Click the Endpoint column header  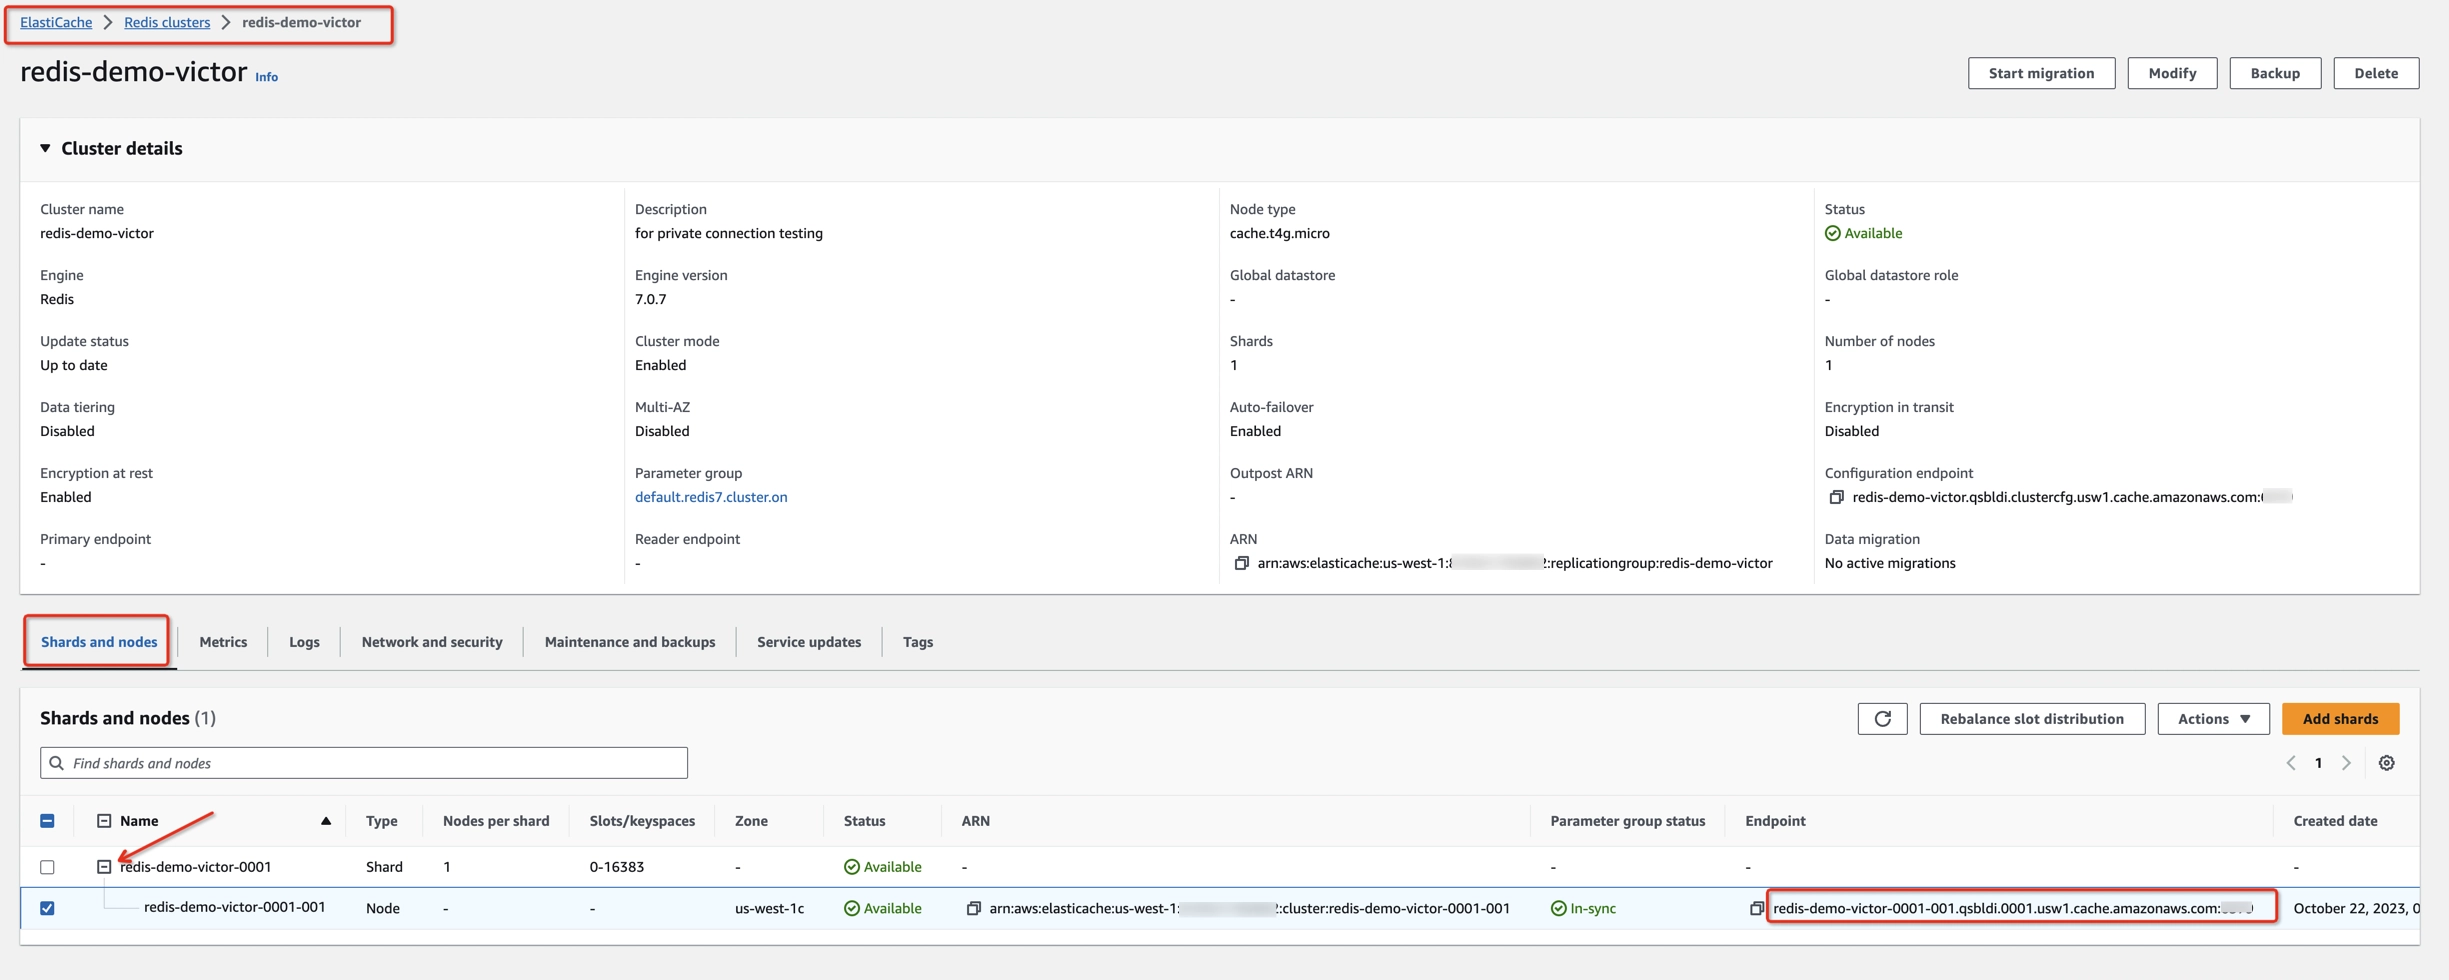1775,821
